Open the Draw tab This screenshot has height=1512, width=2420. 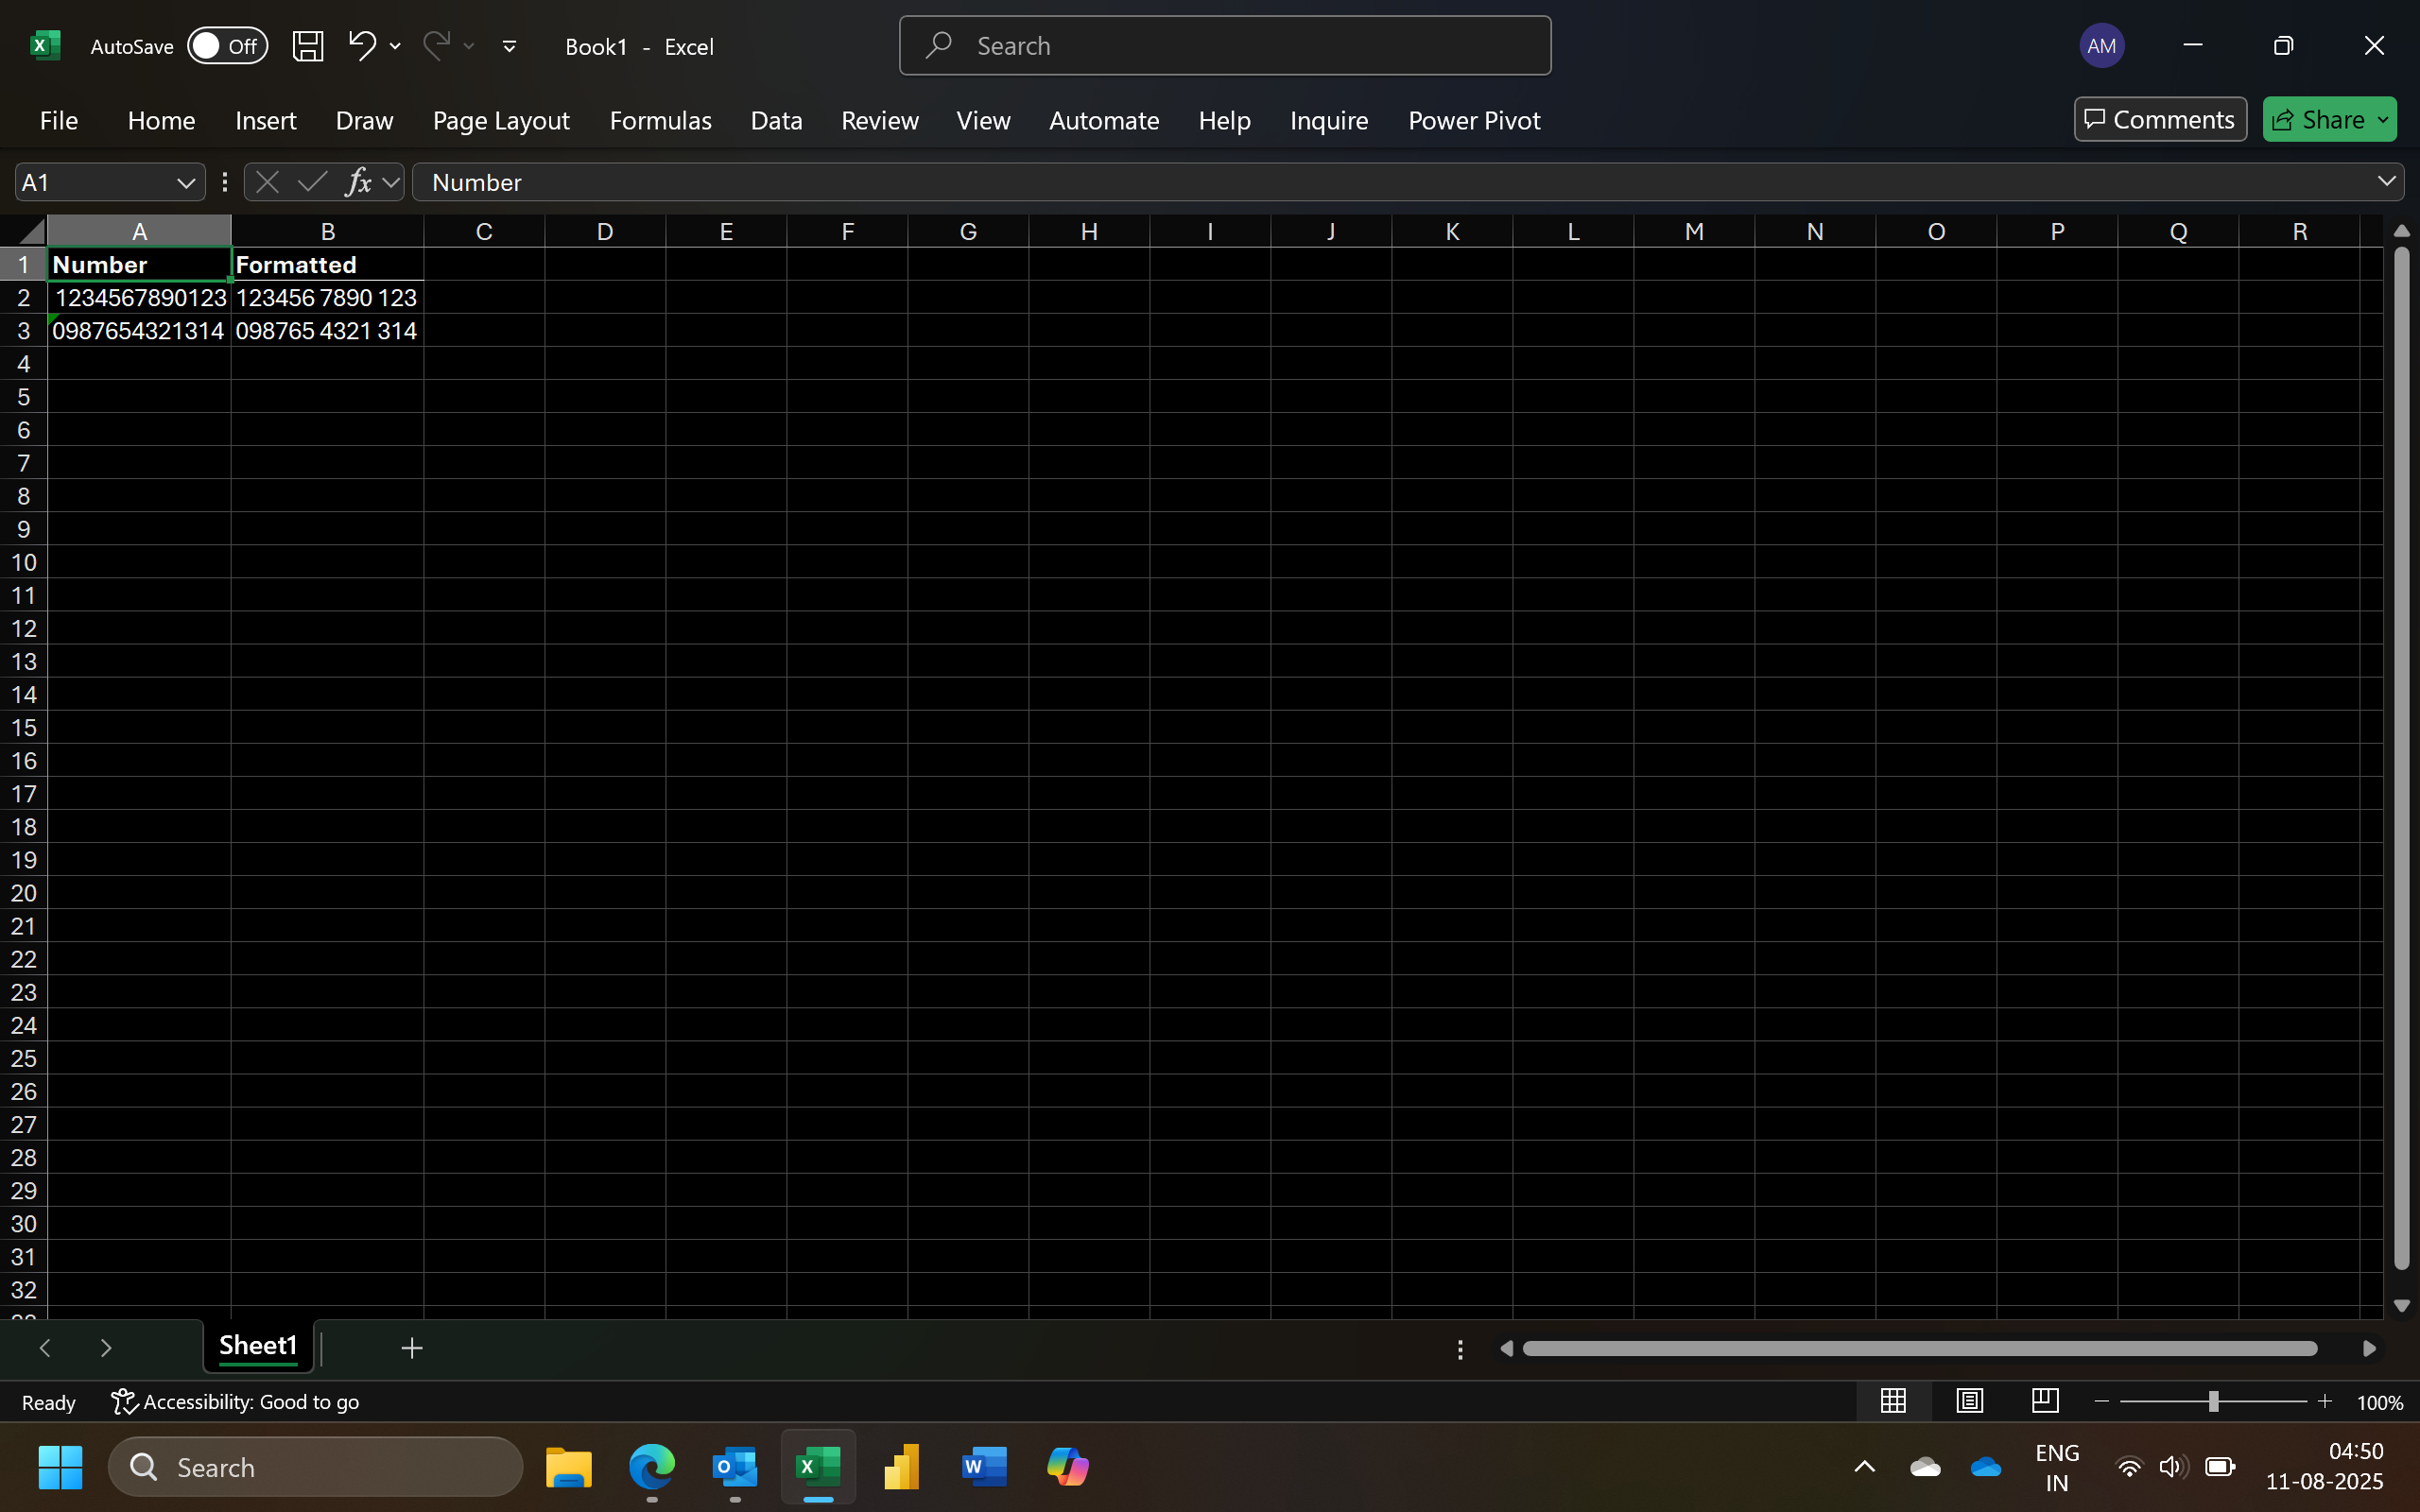tap(364, 120)
